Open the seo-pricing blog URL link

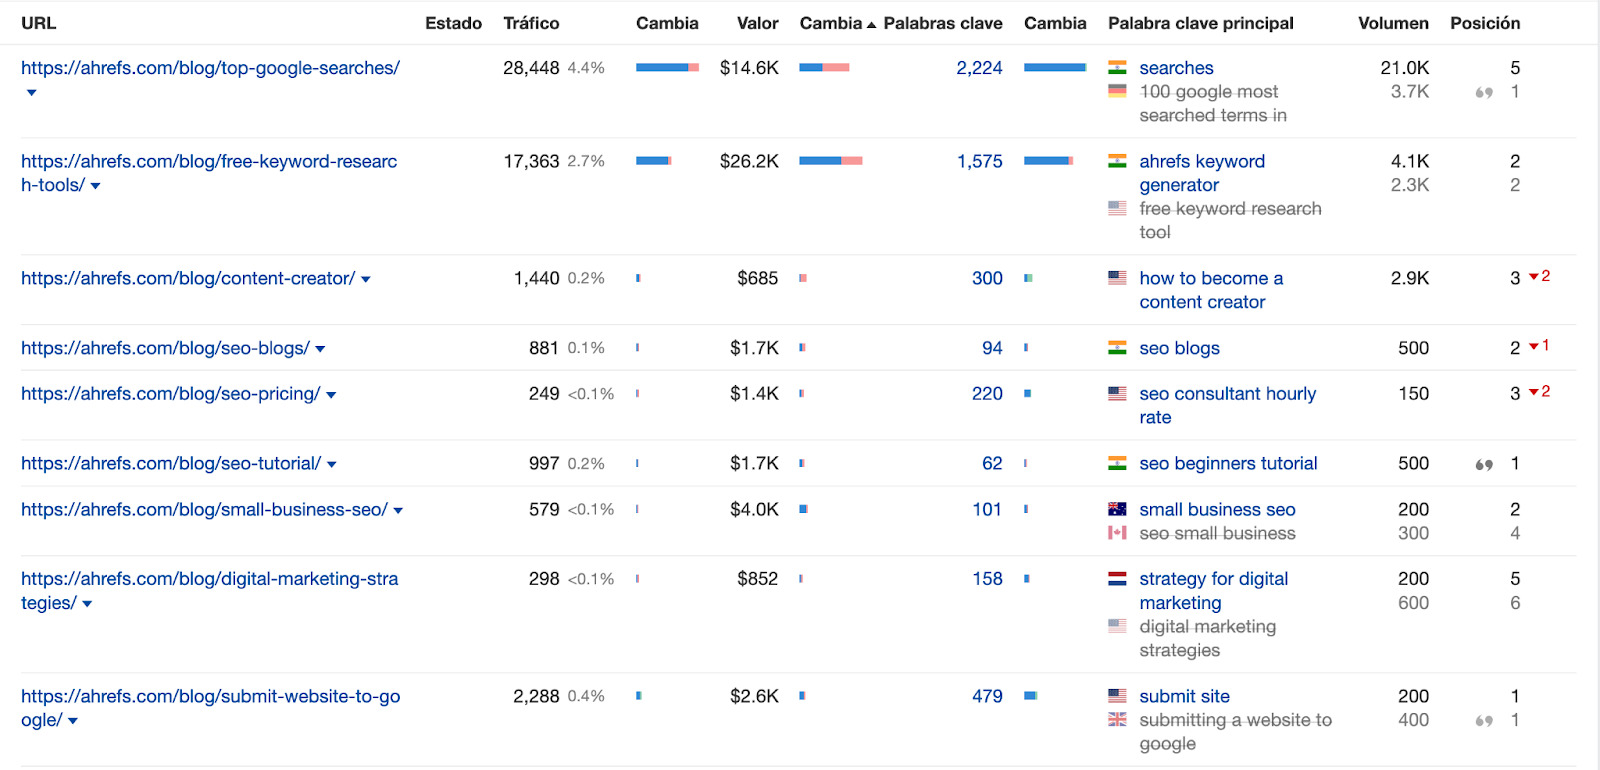(x=170, y=393)
